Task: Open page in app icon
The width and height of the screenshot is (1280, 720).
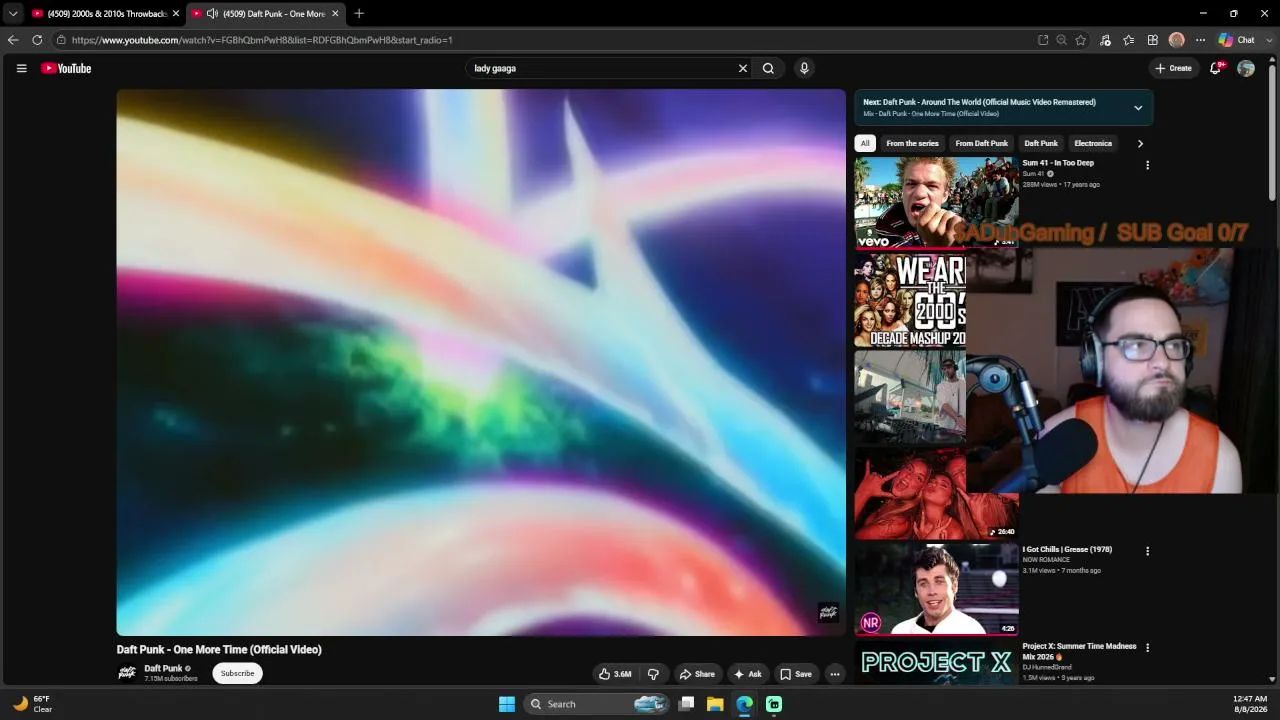Action: (1043, 40)
